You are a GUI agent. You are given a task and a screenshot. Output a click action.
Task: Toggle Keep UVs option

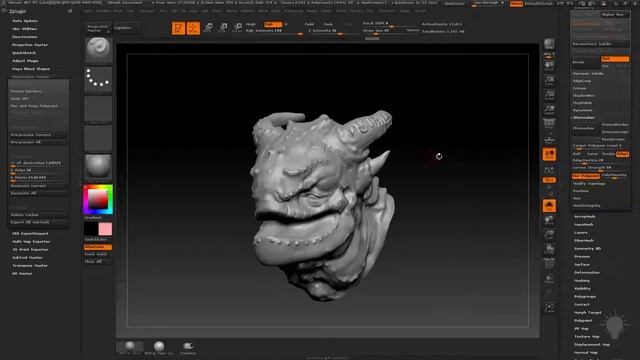[38, 99]
